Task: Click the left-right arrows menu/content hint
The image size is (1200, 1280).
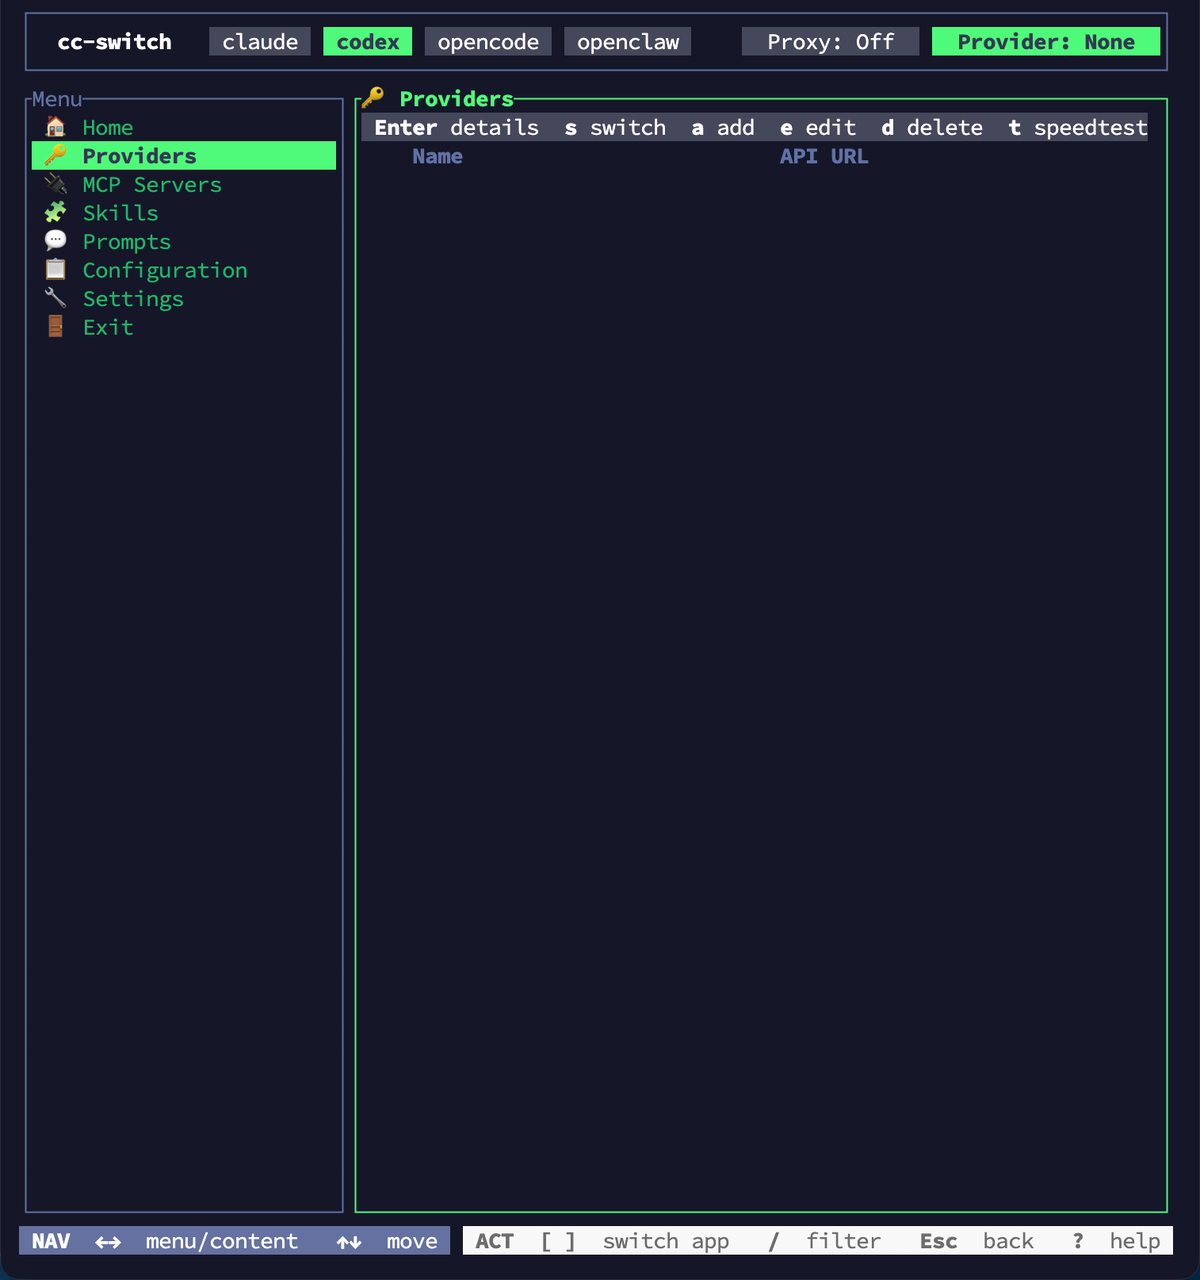Action: [x=197, y=1241]
